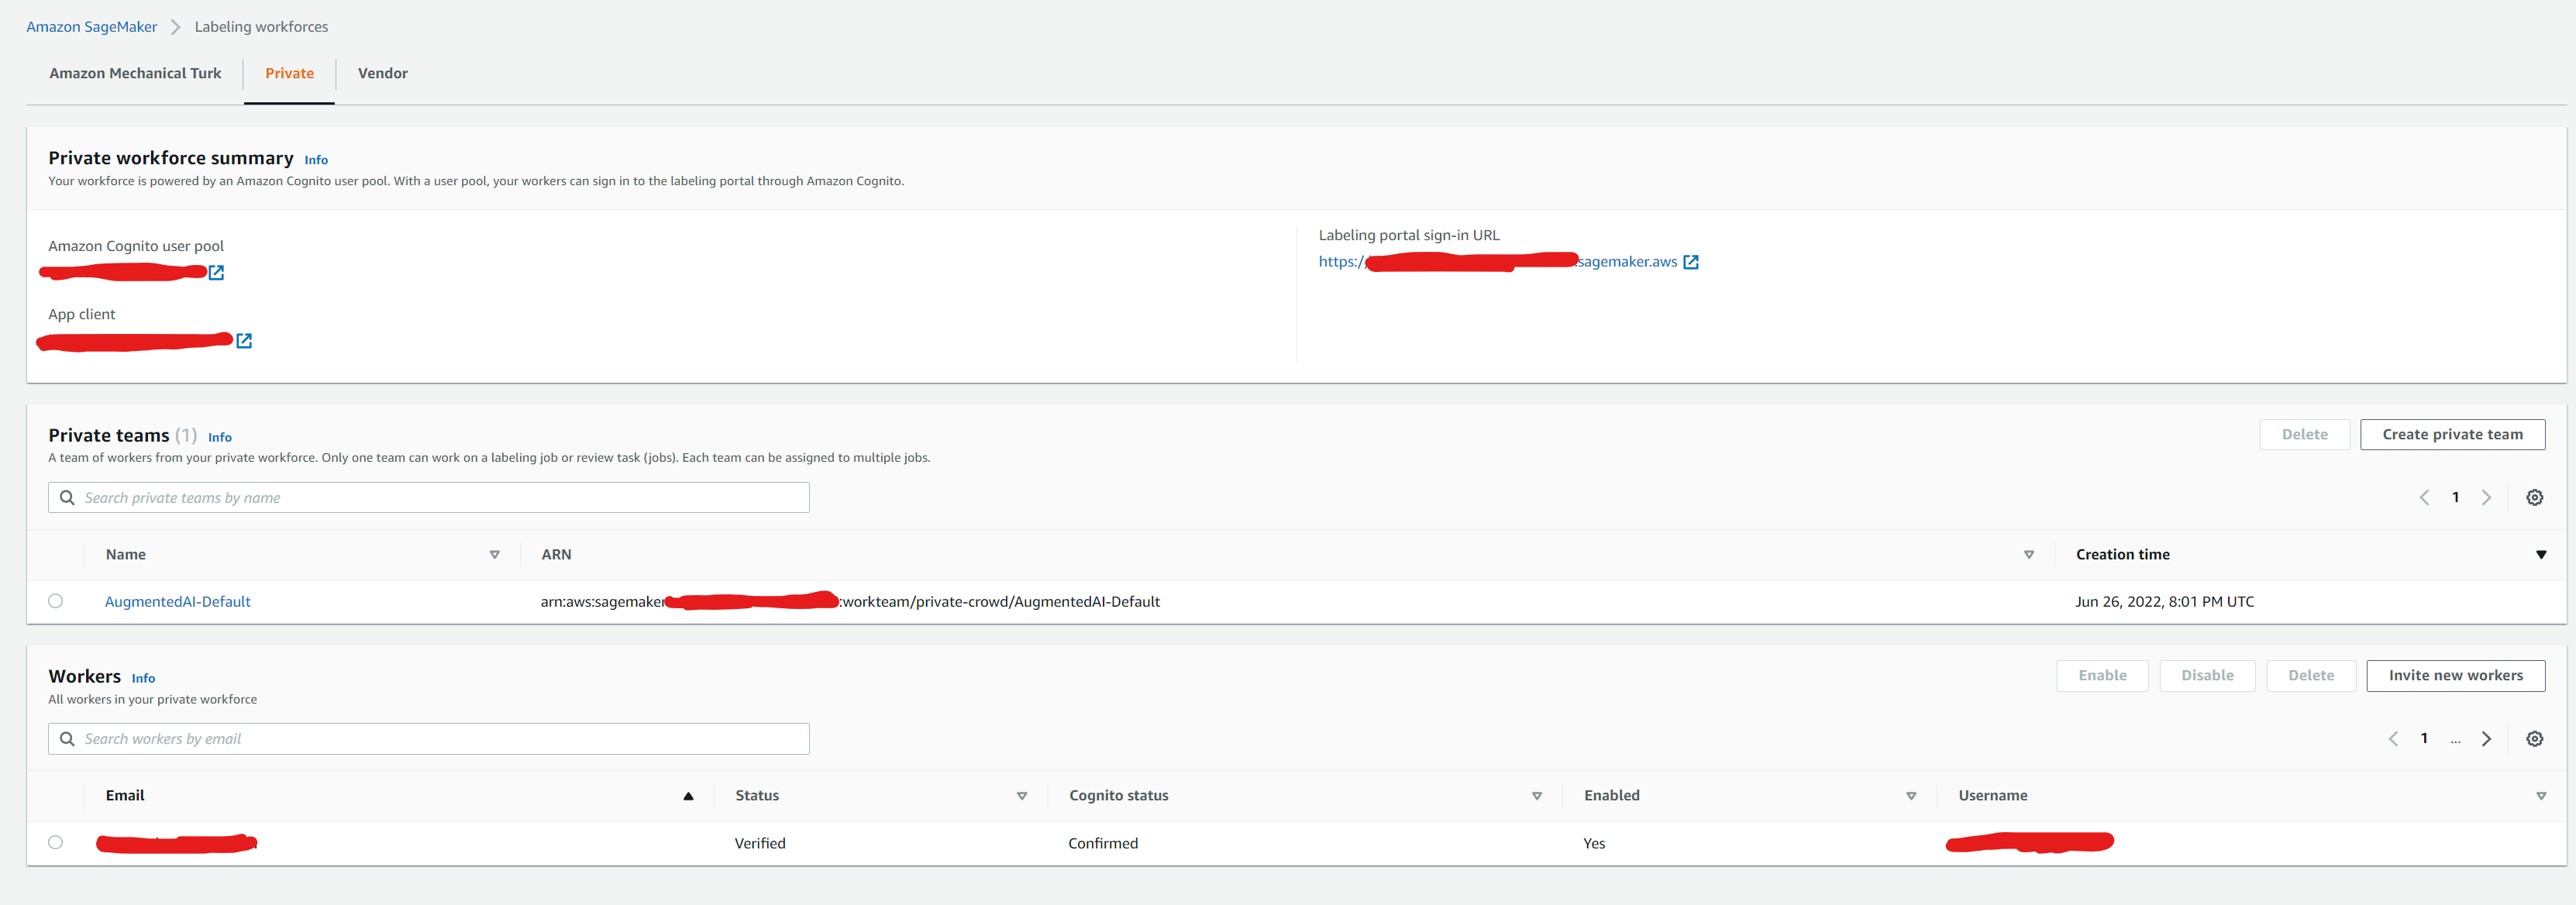This screenshot has width=2576, height=905.
Task: Switch to the Vendor tab
Action: 382,73
